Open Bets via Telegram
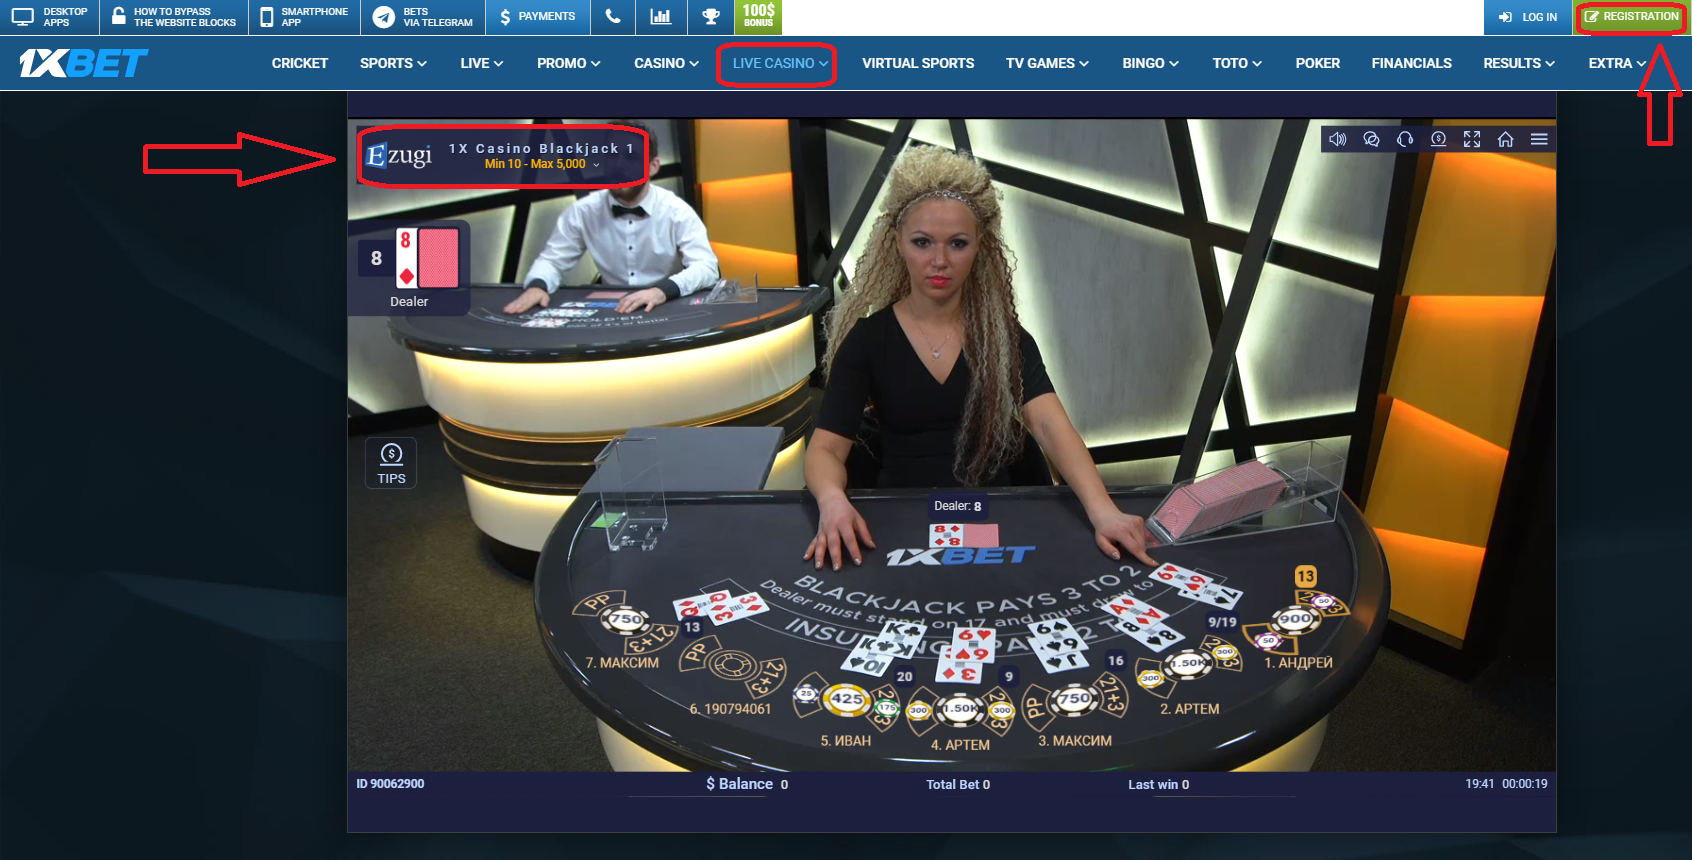The width and height of the screenshot is (1692, 860). click(x=423, y=17)
